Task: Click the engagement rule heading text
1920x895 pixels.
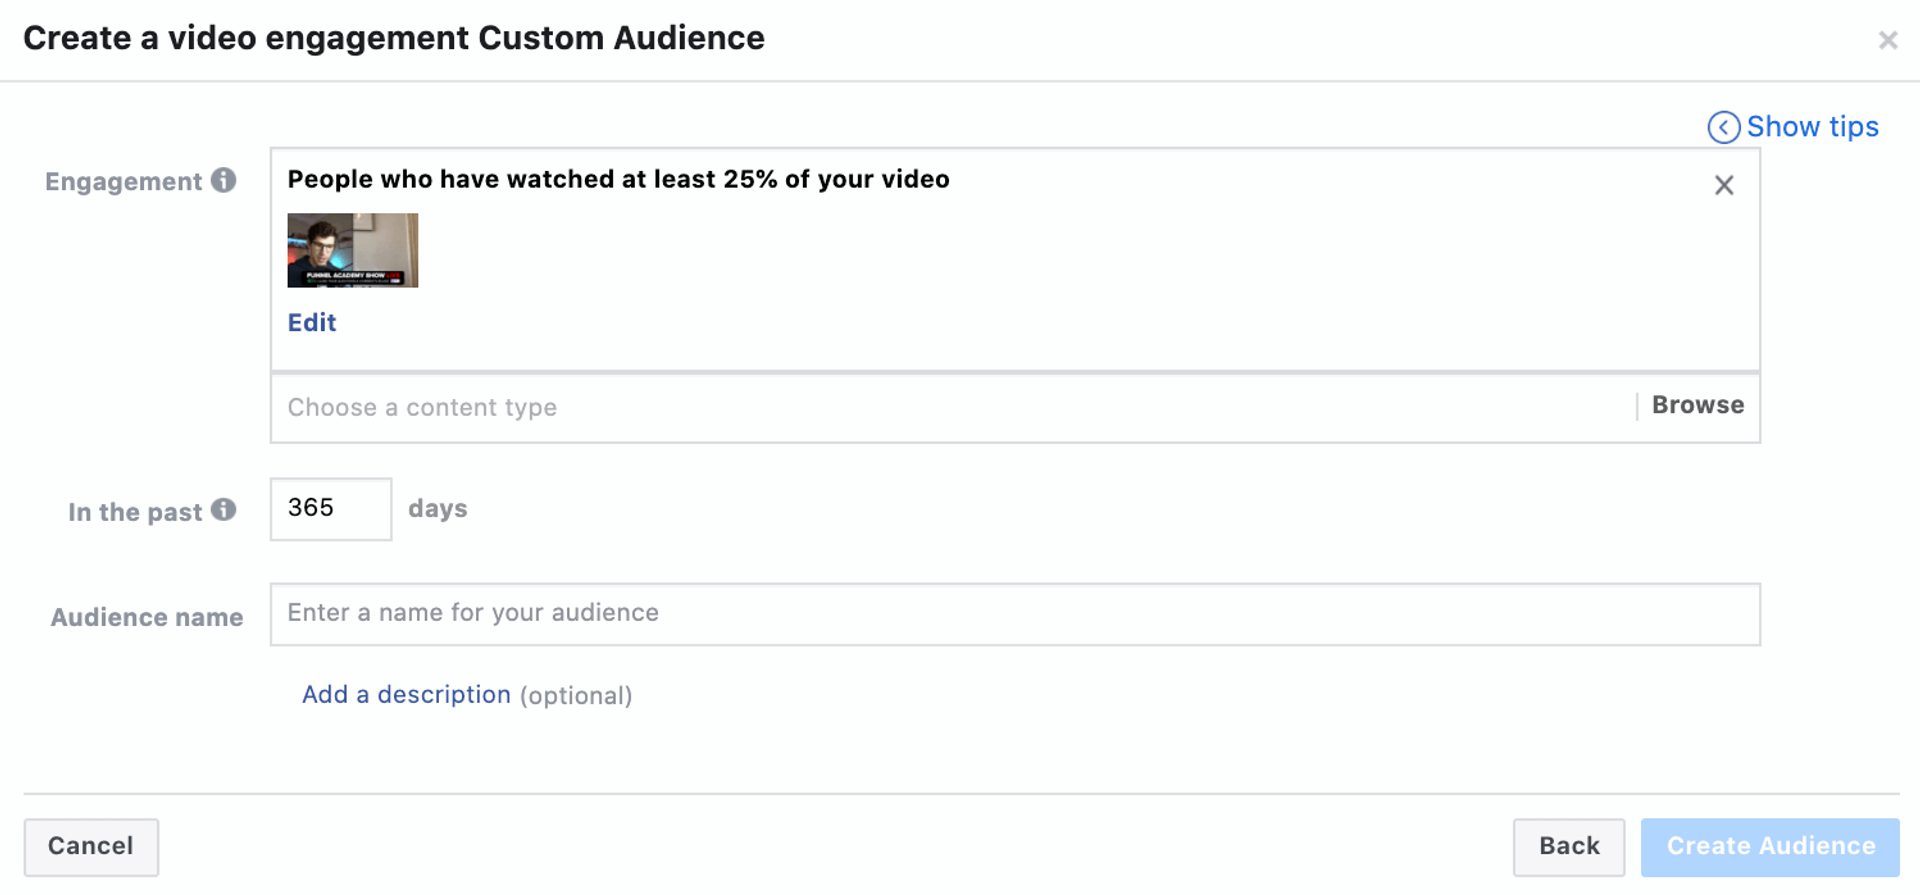Action: [x=618, y=179]
